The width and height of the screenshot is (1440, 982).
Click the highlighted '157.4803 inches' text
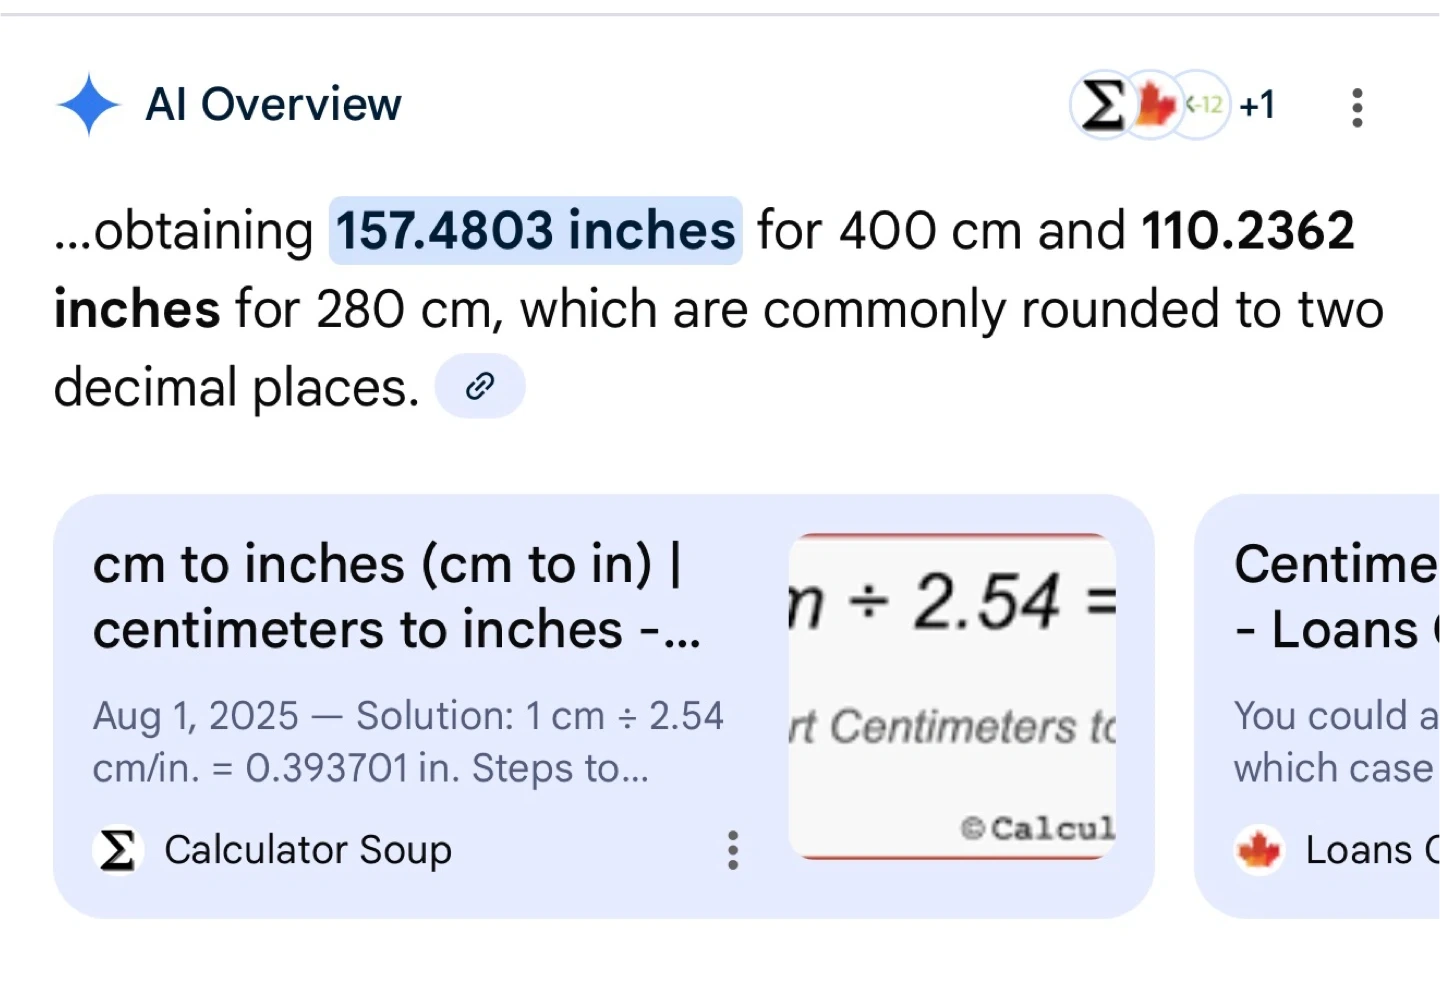(535, 231)
